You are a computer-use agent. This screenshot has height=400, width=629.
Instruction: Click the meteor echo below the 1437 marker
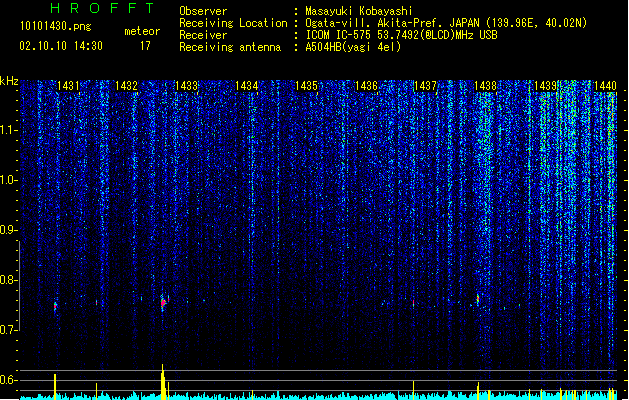413,303
